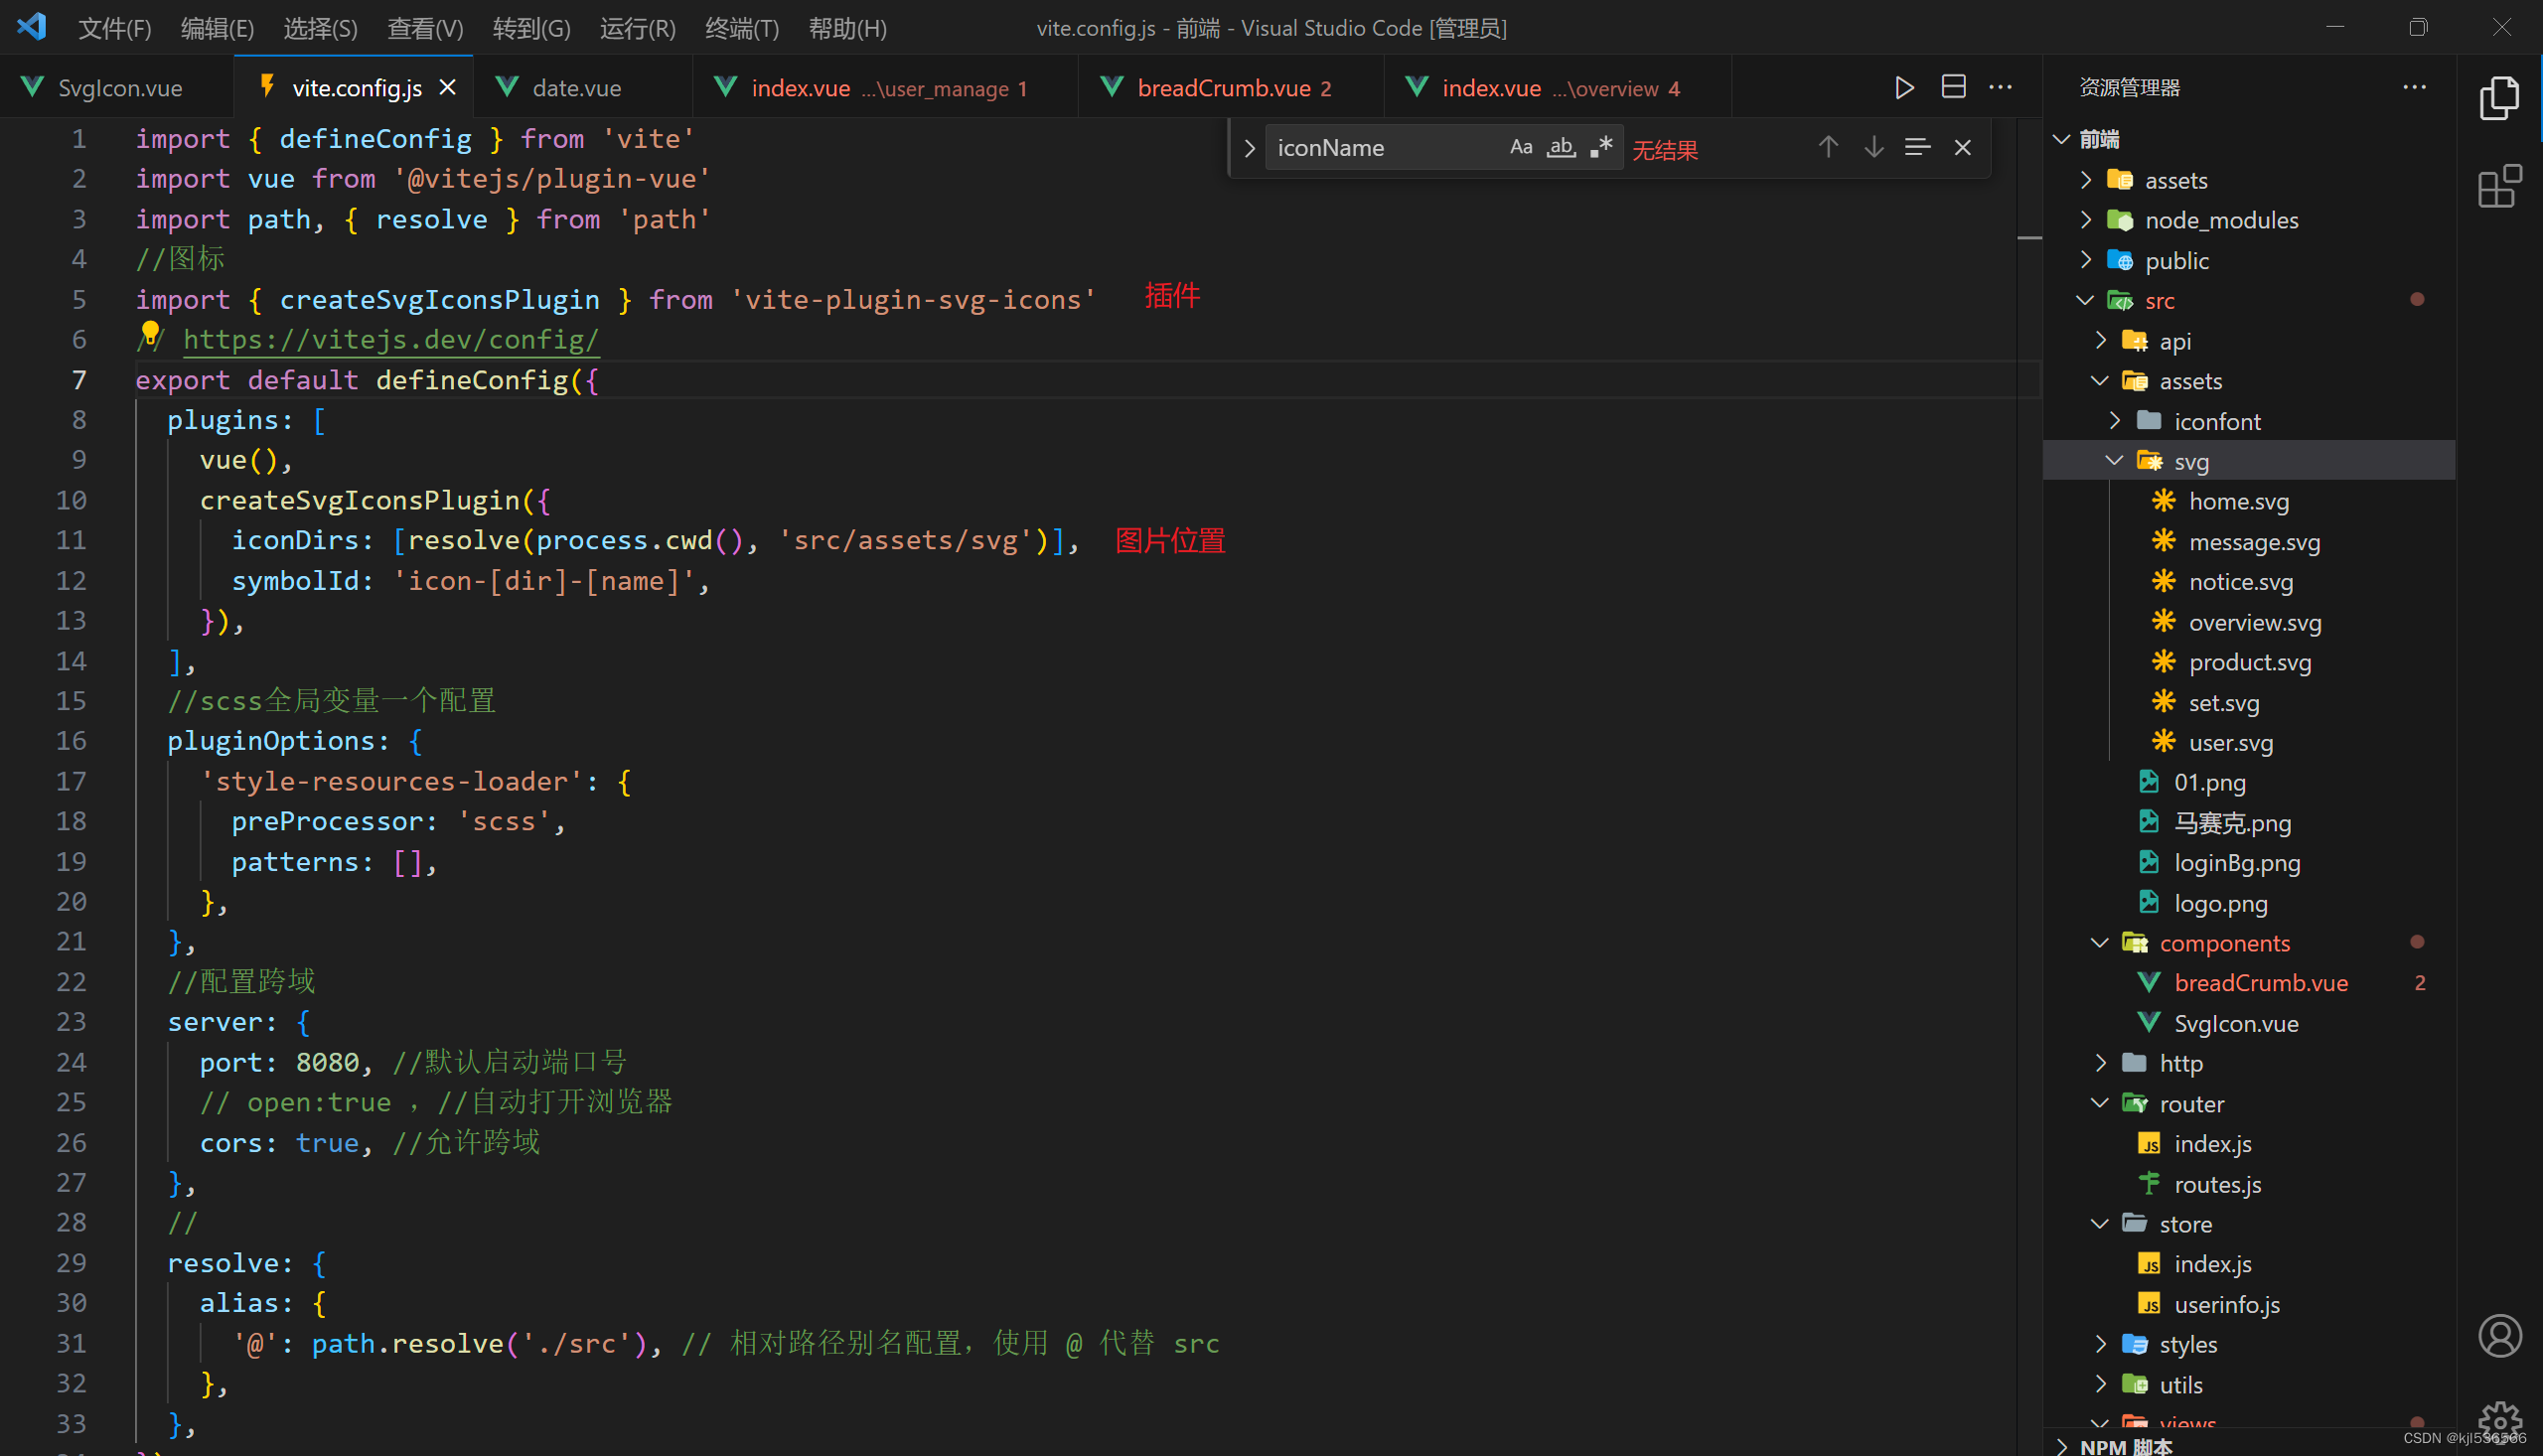Open the 运行(R) menu
Image resolution: width=2543 pixels, height=1456 pixels.
pyautogui.click(x=637, y=28)
